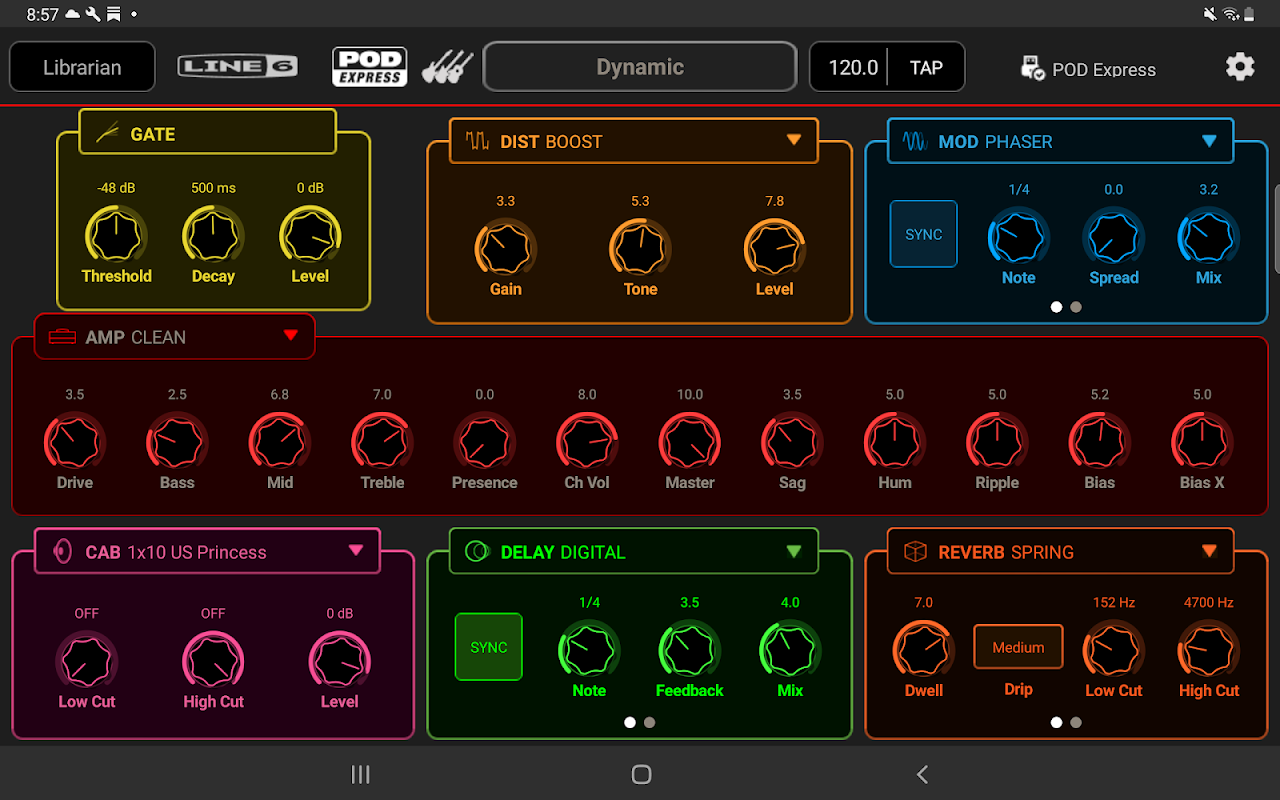The image size is (1280, 800).
Task: Open the Amp Clean model dropdown
Action: tap(291, 336)
